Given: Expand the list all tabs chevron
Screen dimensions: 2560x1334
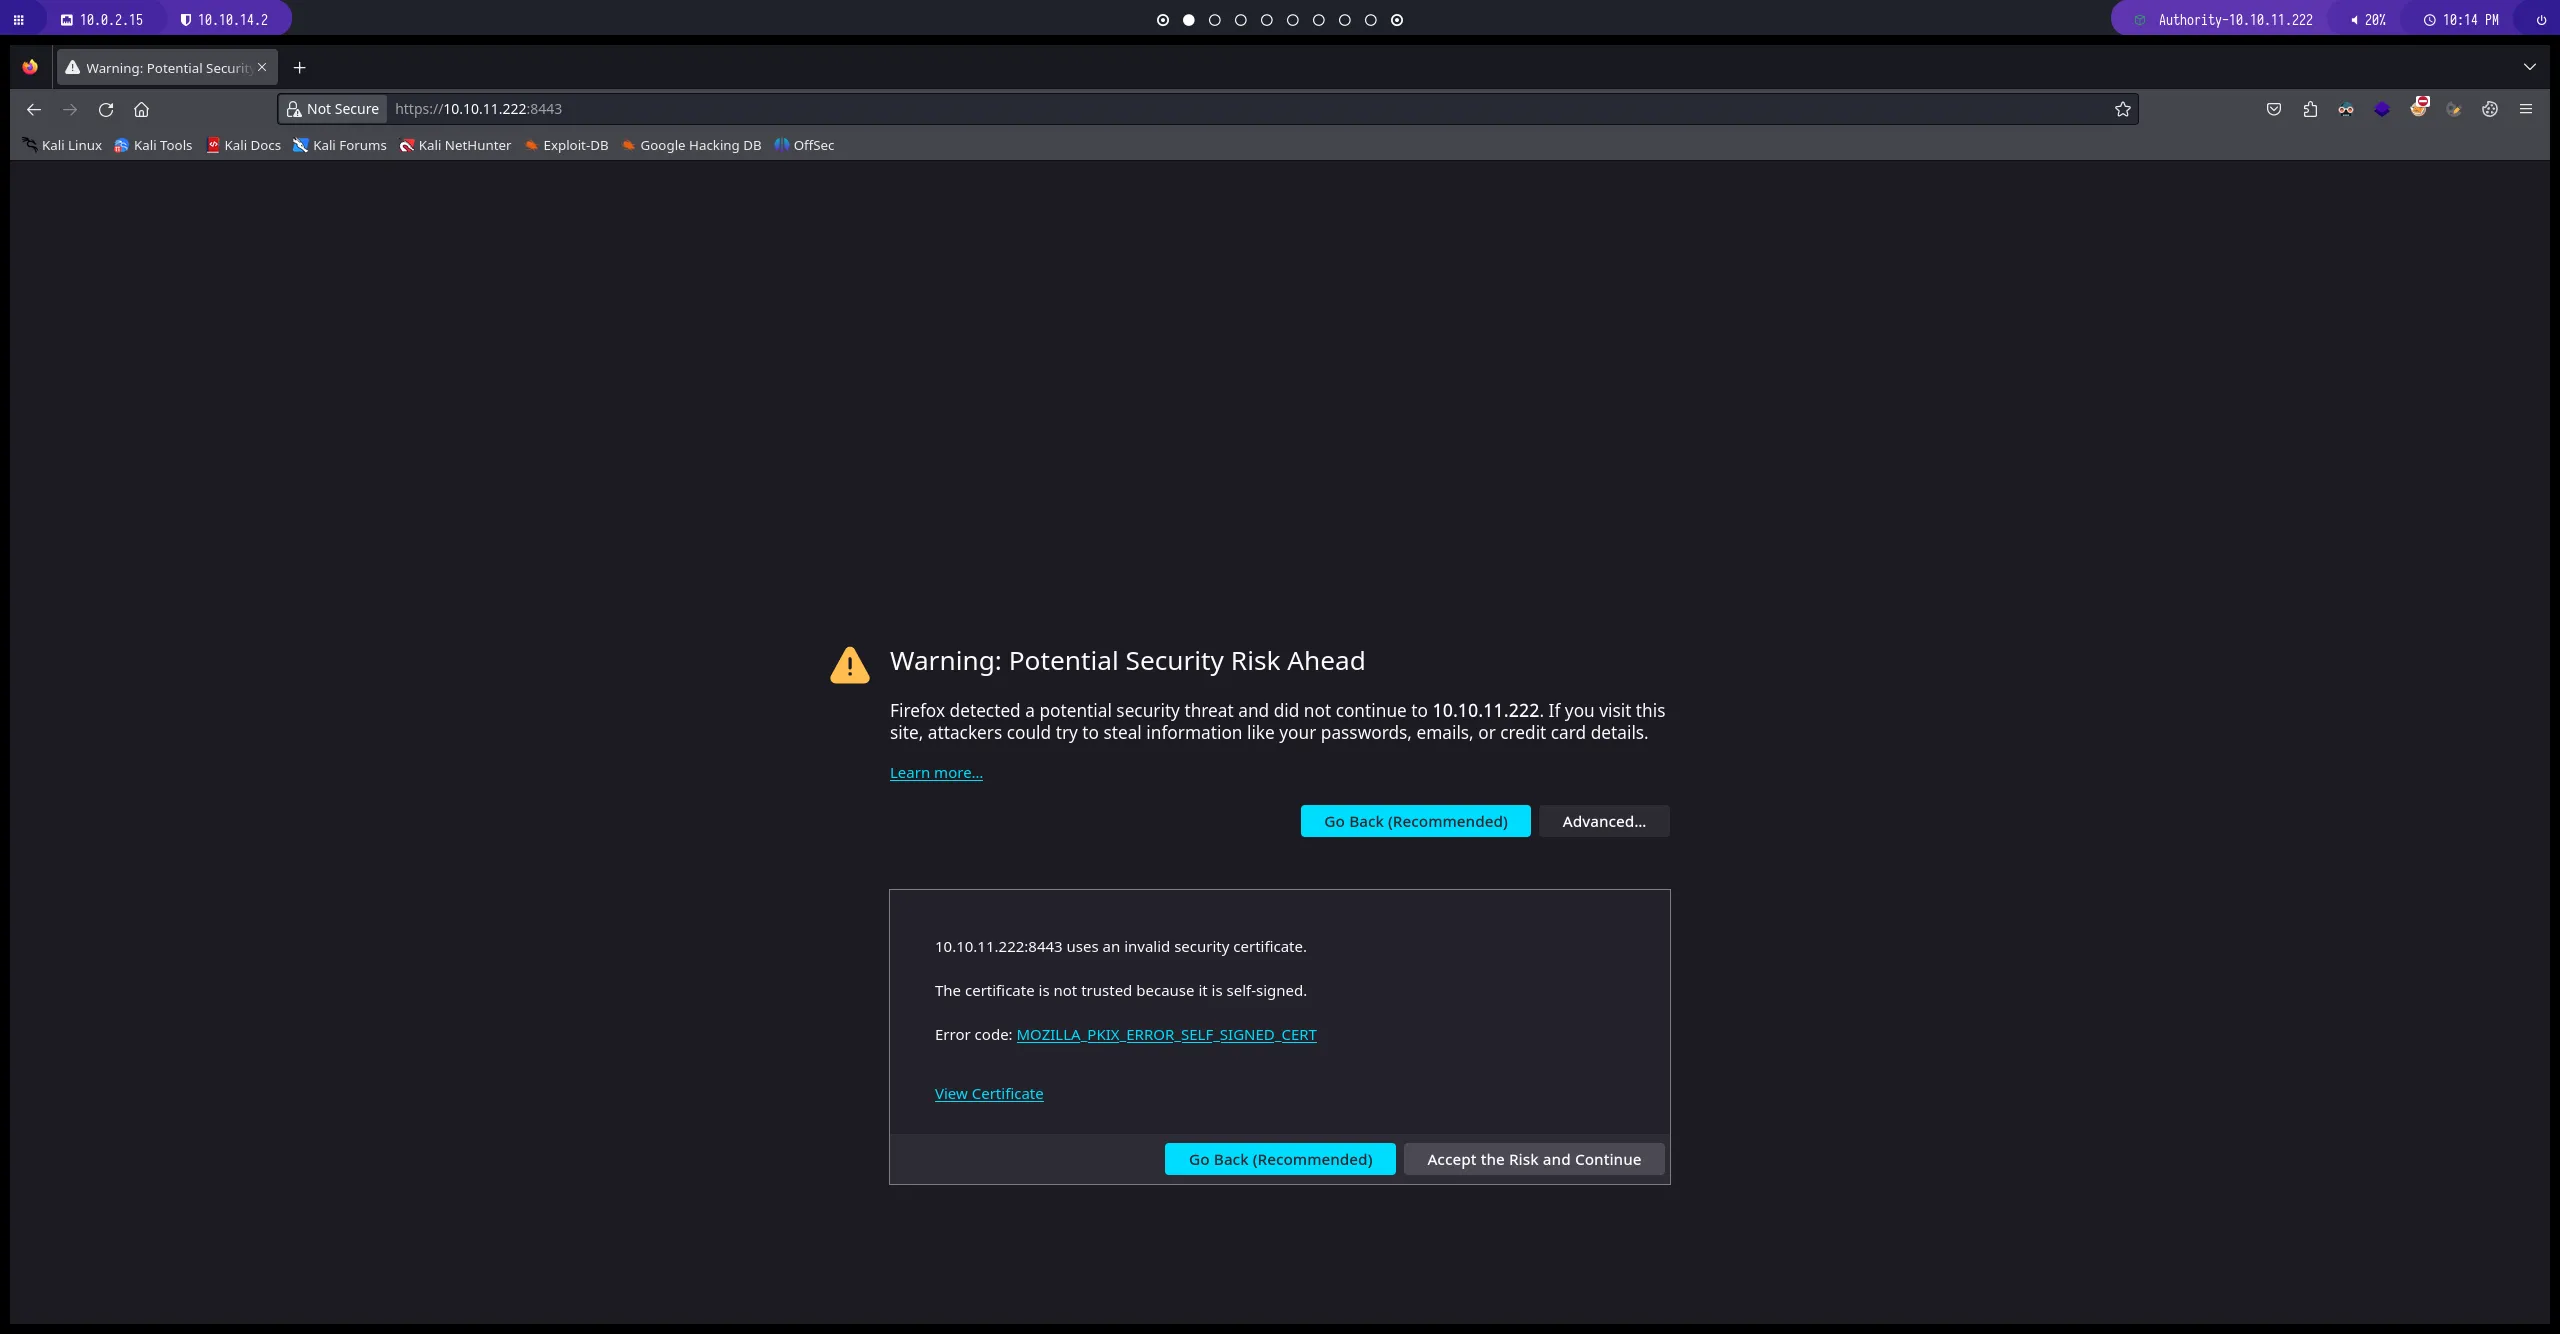Looking at the screenshot, I should pos(2529,67).
